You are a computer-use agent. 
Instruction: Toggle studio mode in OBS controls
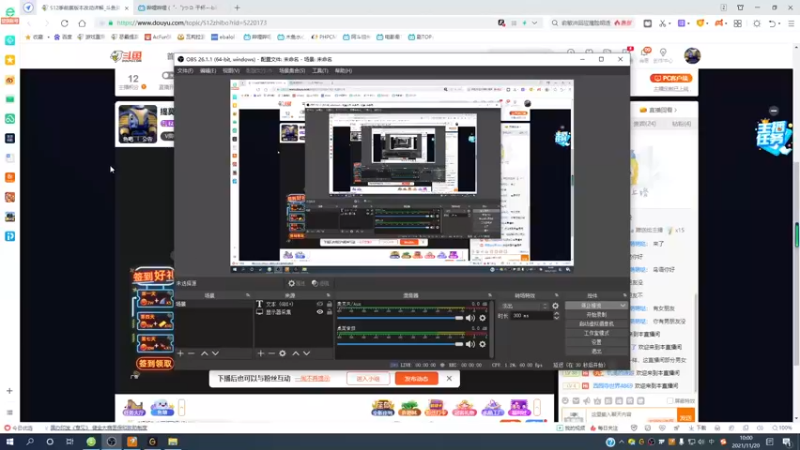pos(596,333)
